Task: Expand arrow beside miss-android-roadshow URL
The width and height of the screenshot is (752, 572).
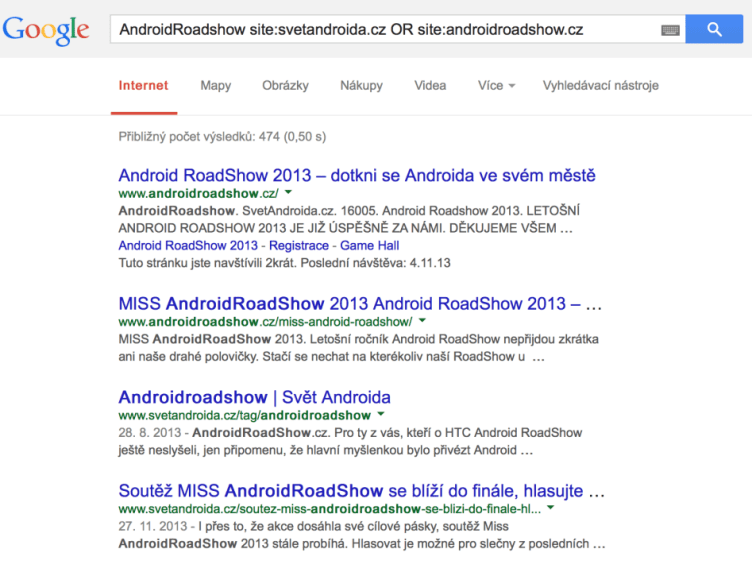Action: click(422, 320)
